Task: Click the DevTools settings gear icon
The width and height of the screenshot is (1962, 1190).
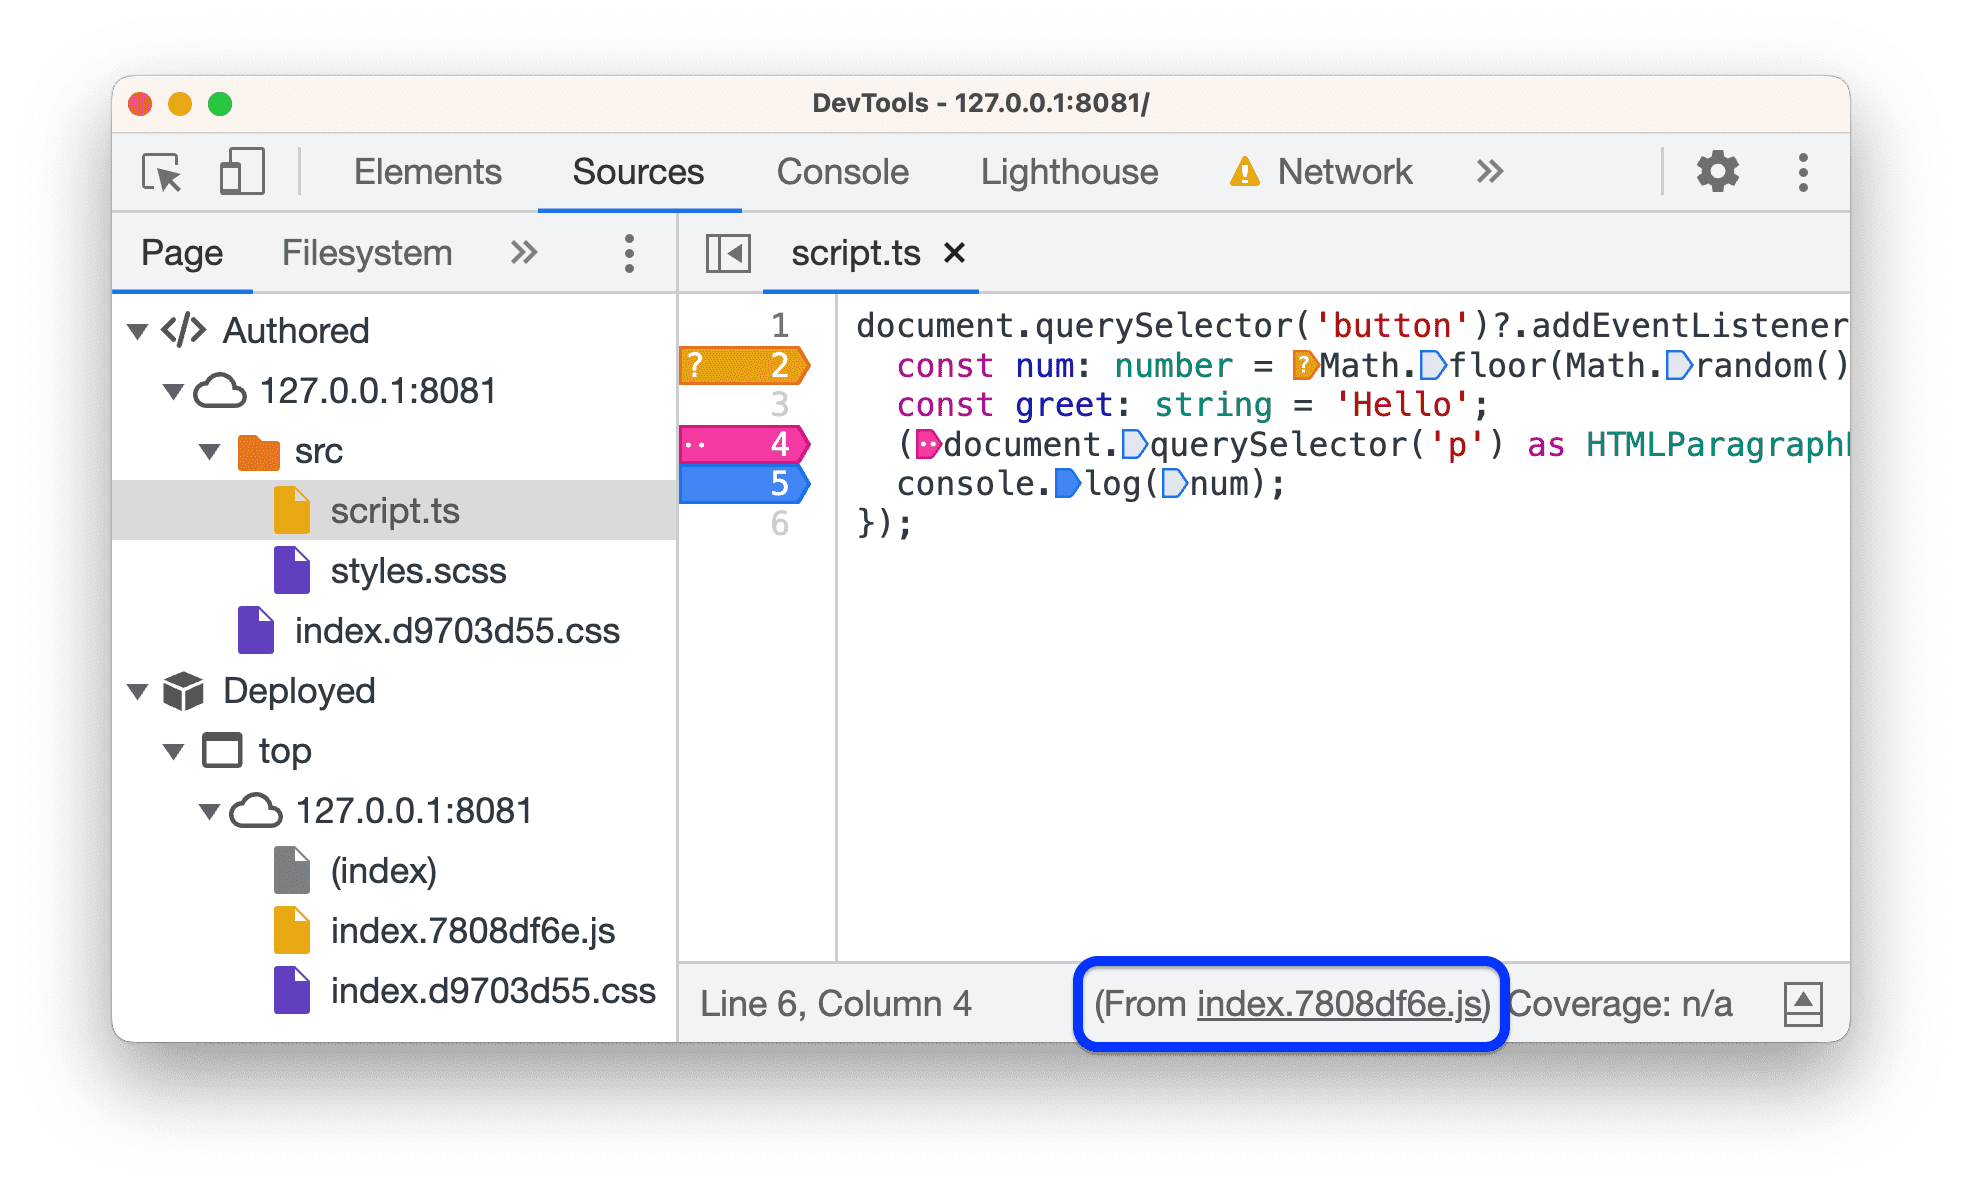Action: [x=1717, y=172]
